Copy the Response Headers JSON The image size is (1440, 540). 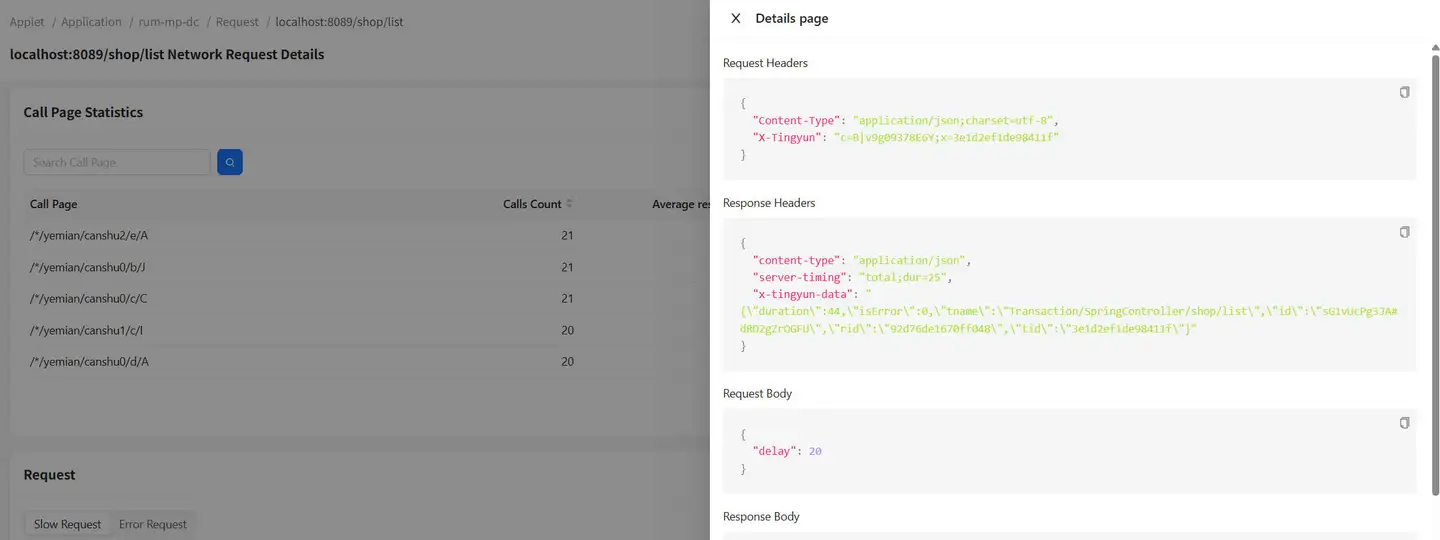tap(1404, 232)
